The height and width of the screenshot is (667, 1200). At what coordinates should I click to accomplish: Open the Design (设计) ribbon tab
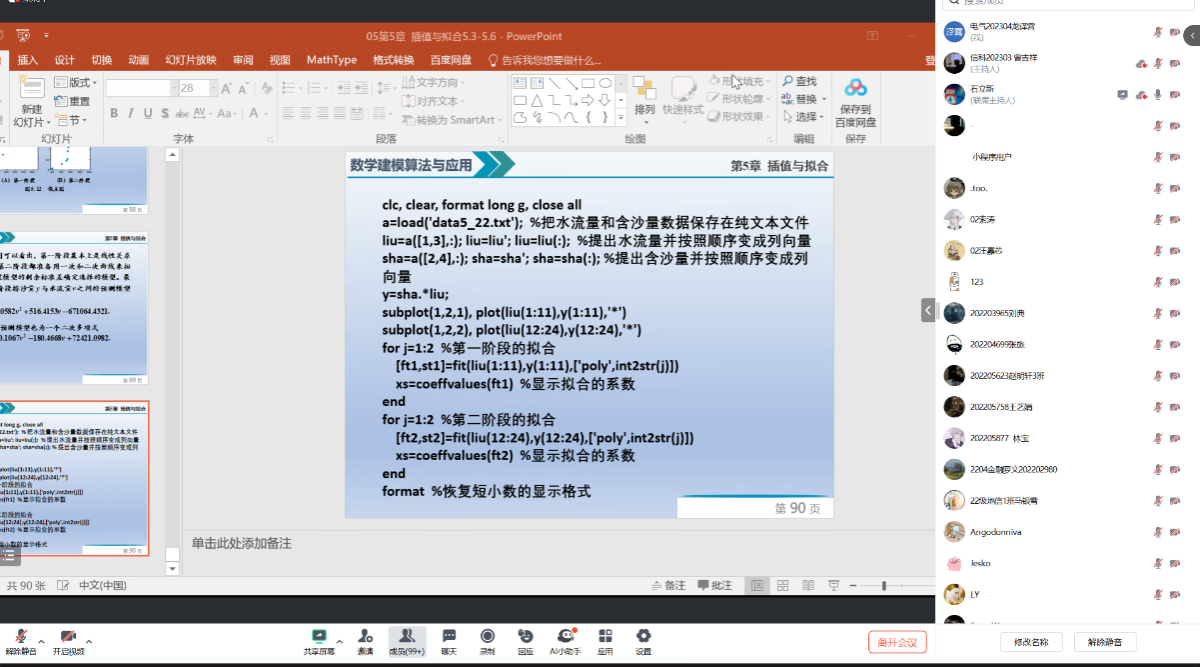(65, 60)
